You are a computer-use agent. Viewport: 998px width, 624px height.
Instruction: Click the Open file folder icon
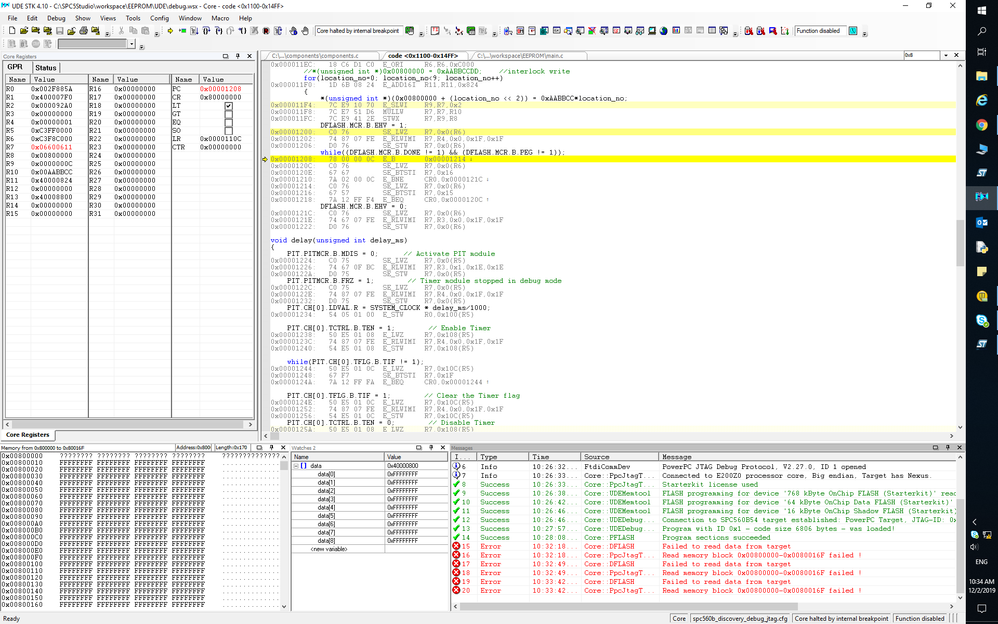pyautogui.click(x=24, y=31)
